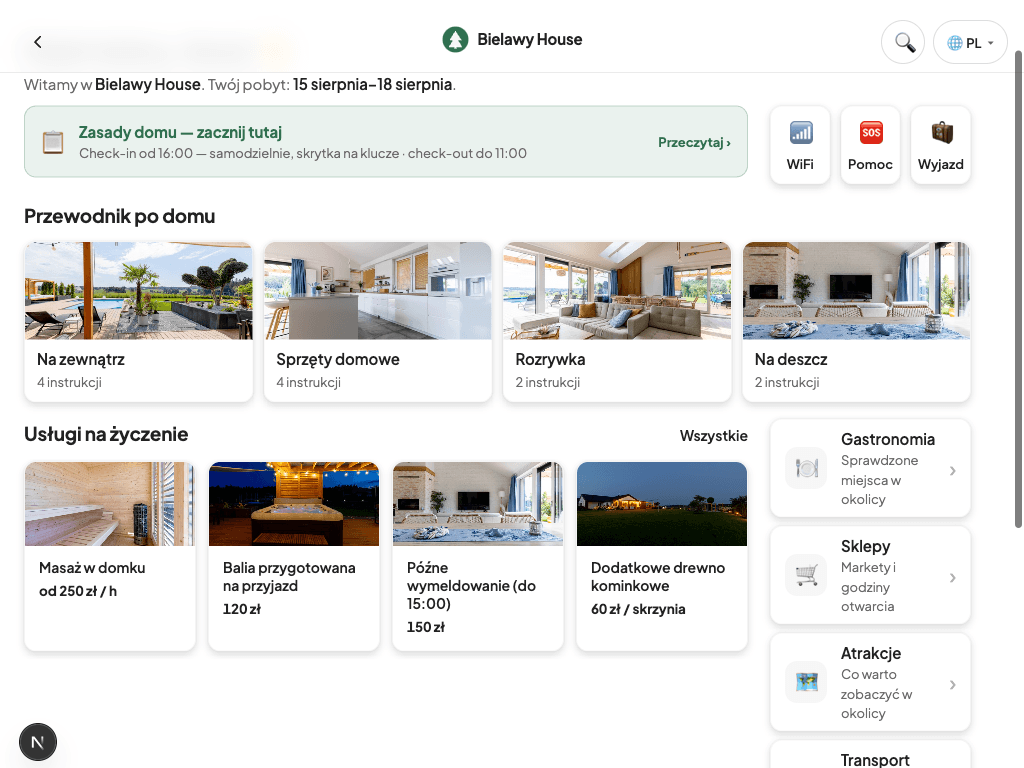Go back using the left arrow
The image size is (1024, 768).
[38, 42]
